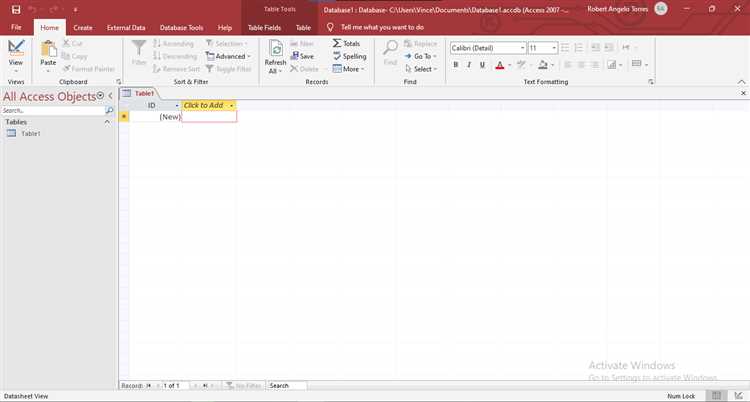Screen dimensions: 750x402
Task: Click the record Search box at bottom
Action: pos(287,385)
